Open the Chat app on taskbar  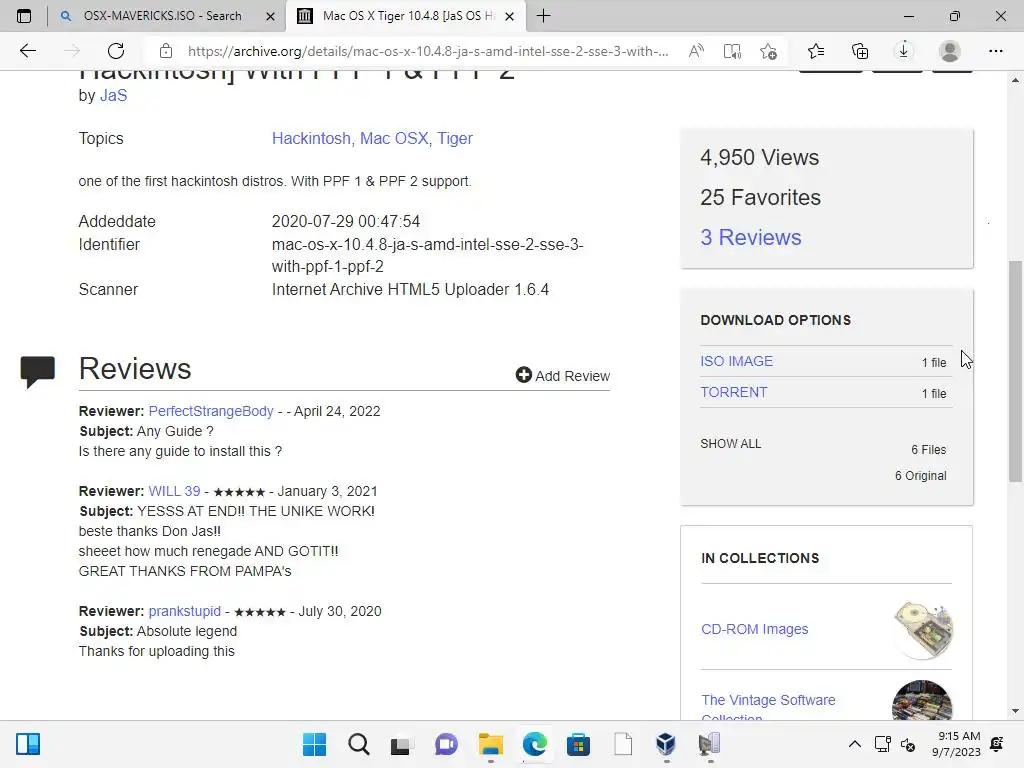coord(446,744)
